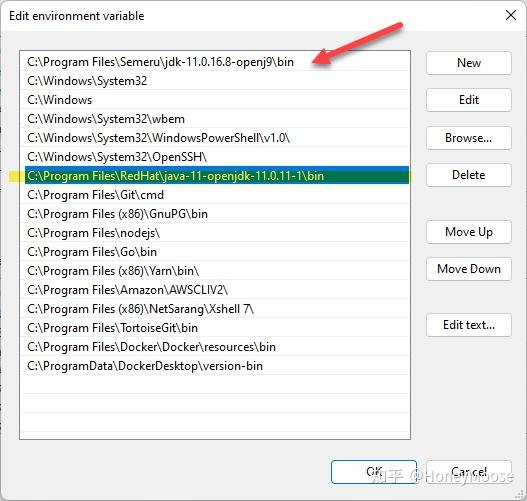
Task: Select the WindowsPowerShell\v1.0\ path entry
Action: pyautogui.click(x=217, y=138)
